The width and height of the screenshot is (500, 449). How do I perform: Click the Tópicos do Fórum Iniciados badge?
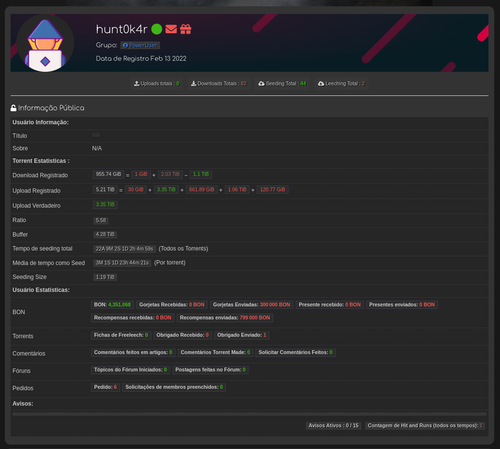[x=130, y=370]
